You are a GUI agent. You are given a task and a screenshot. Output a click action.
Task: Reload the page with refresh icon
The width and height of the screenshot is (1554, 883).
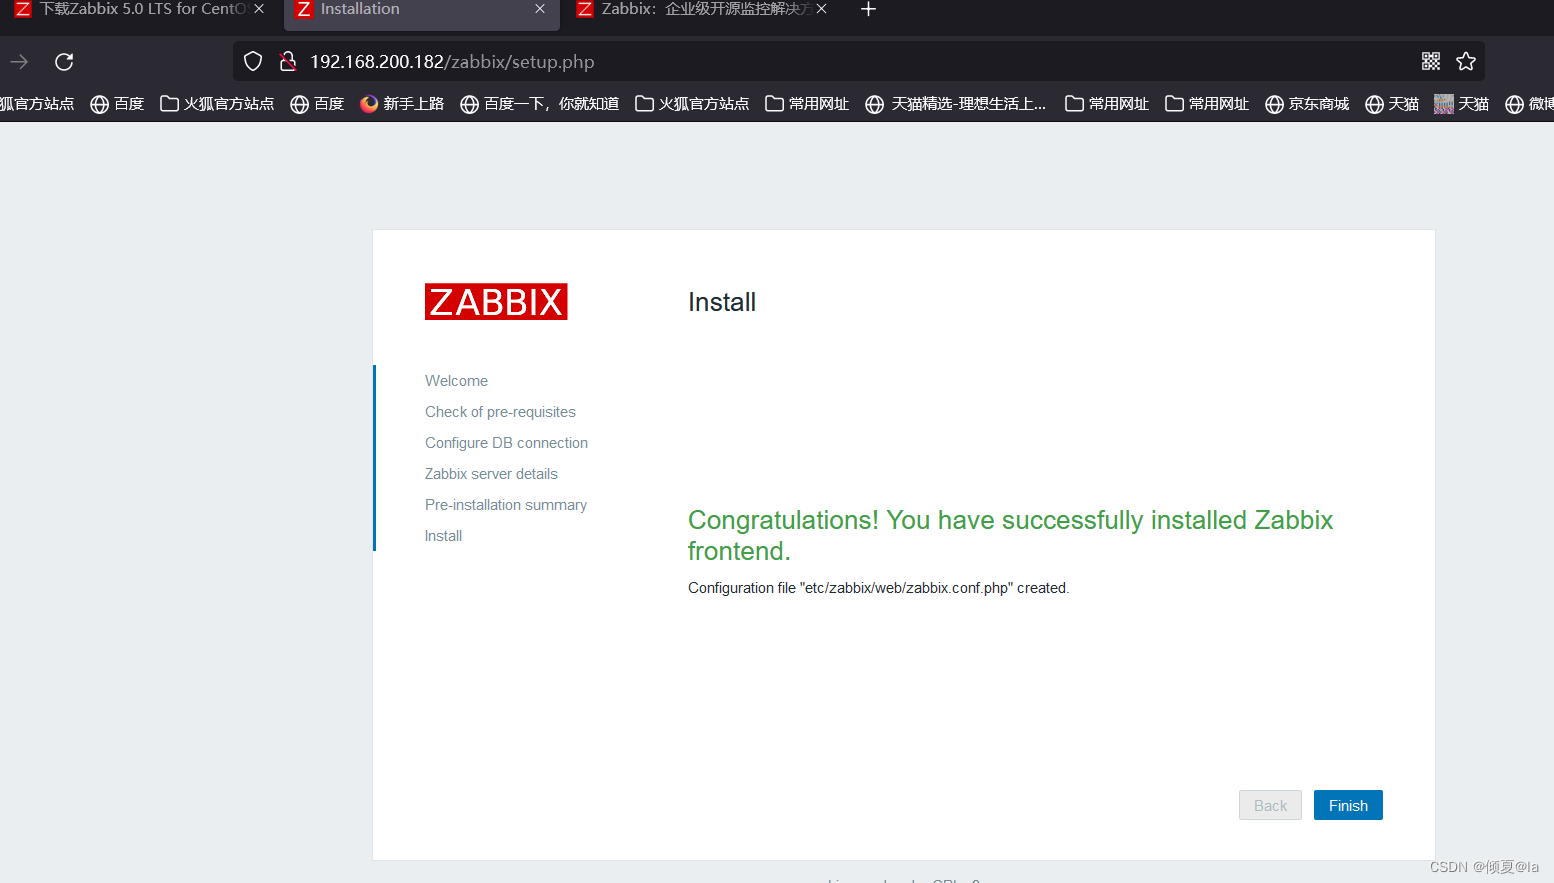coord(64,62)
